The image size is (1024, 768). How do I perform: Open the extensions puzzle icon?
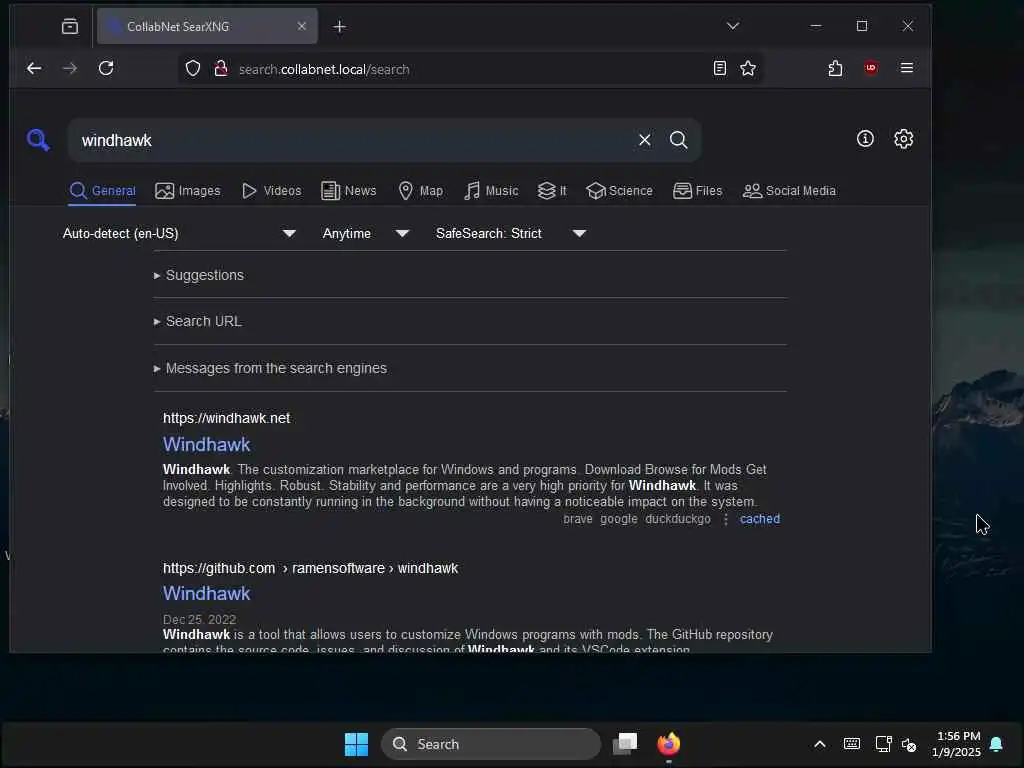(835, 68)
